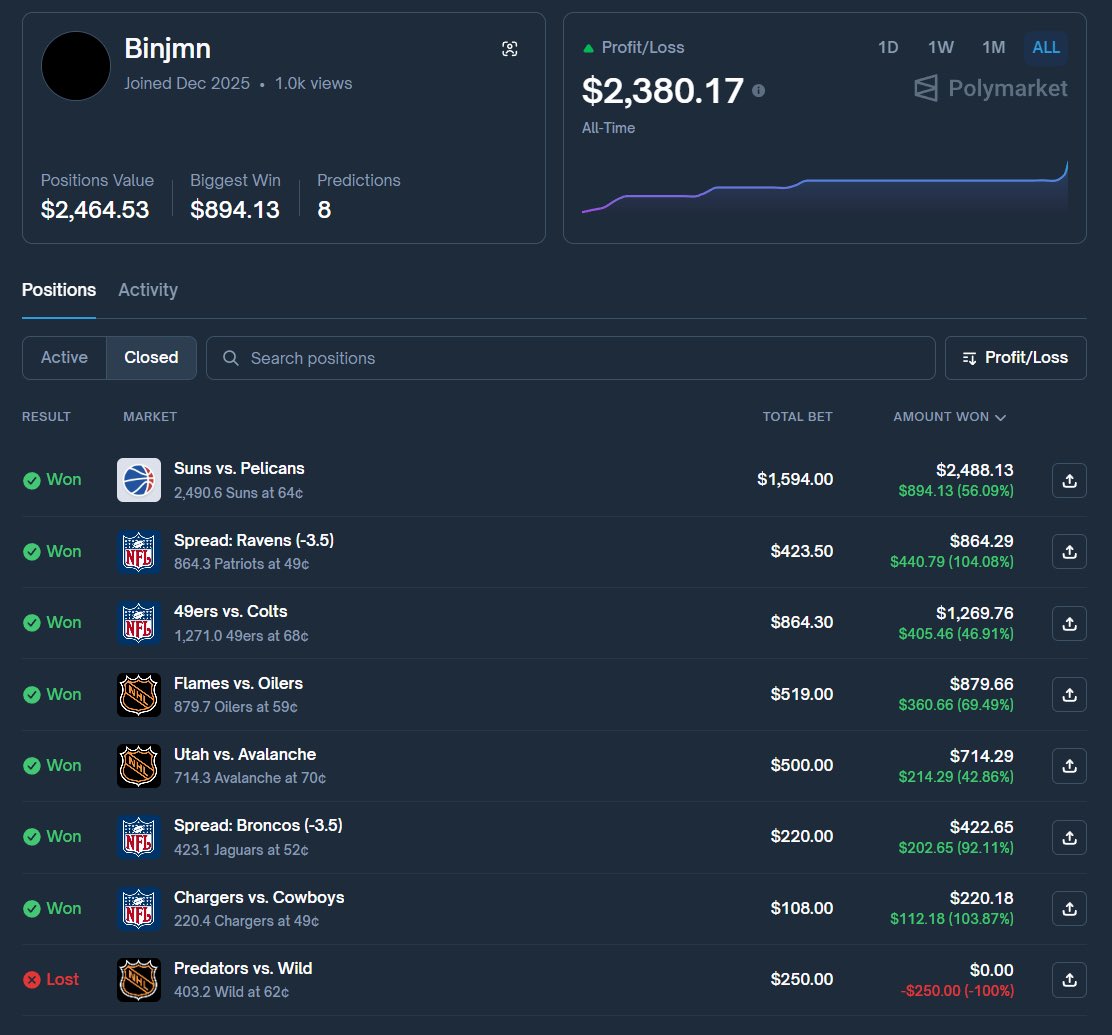Set the chart range to 1W
The height and width of the screenshot is (1035, 1112).
(940, 48)
